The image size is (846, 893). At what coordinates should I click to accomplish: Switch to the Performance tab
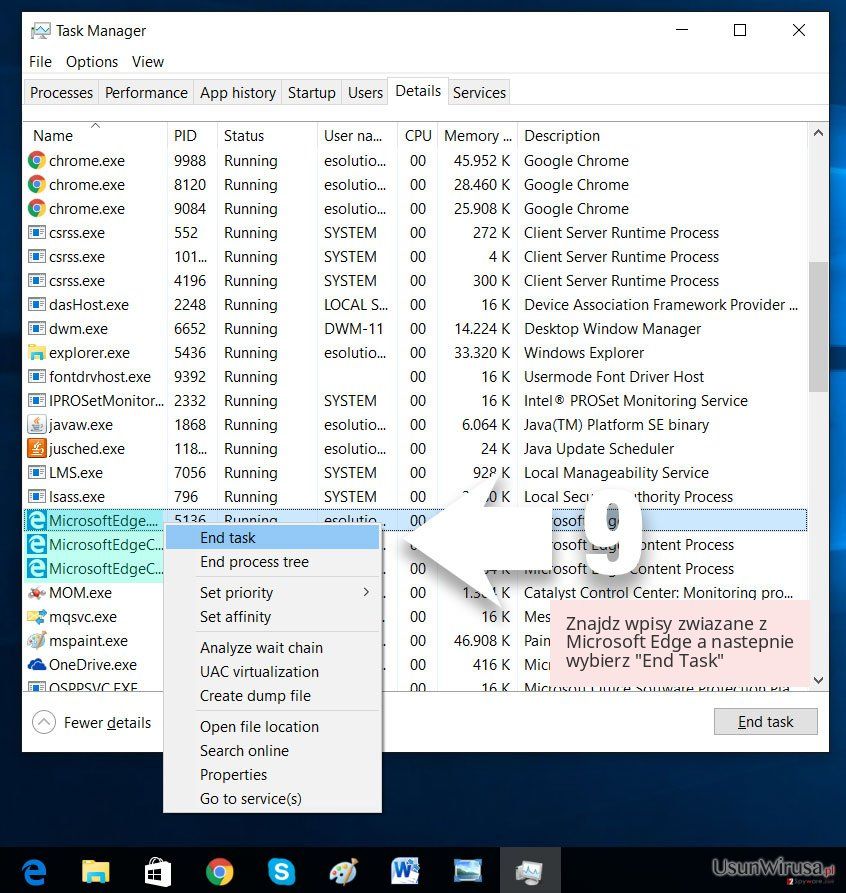(146, 92)
